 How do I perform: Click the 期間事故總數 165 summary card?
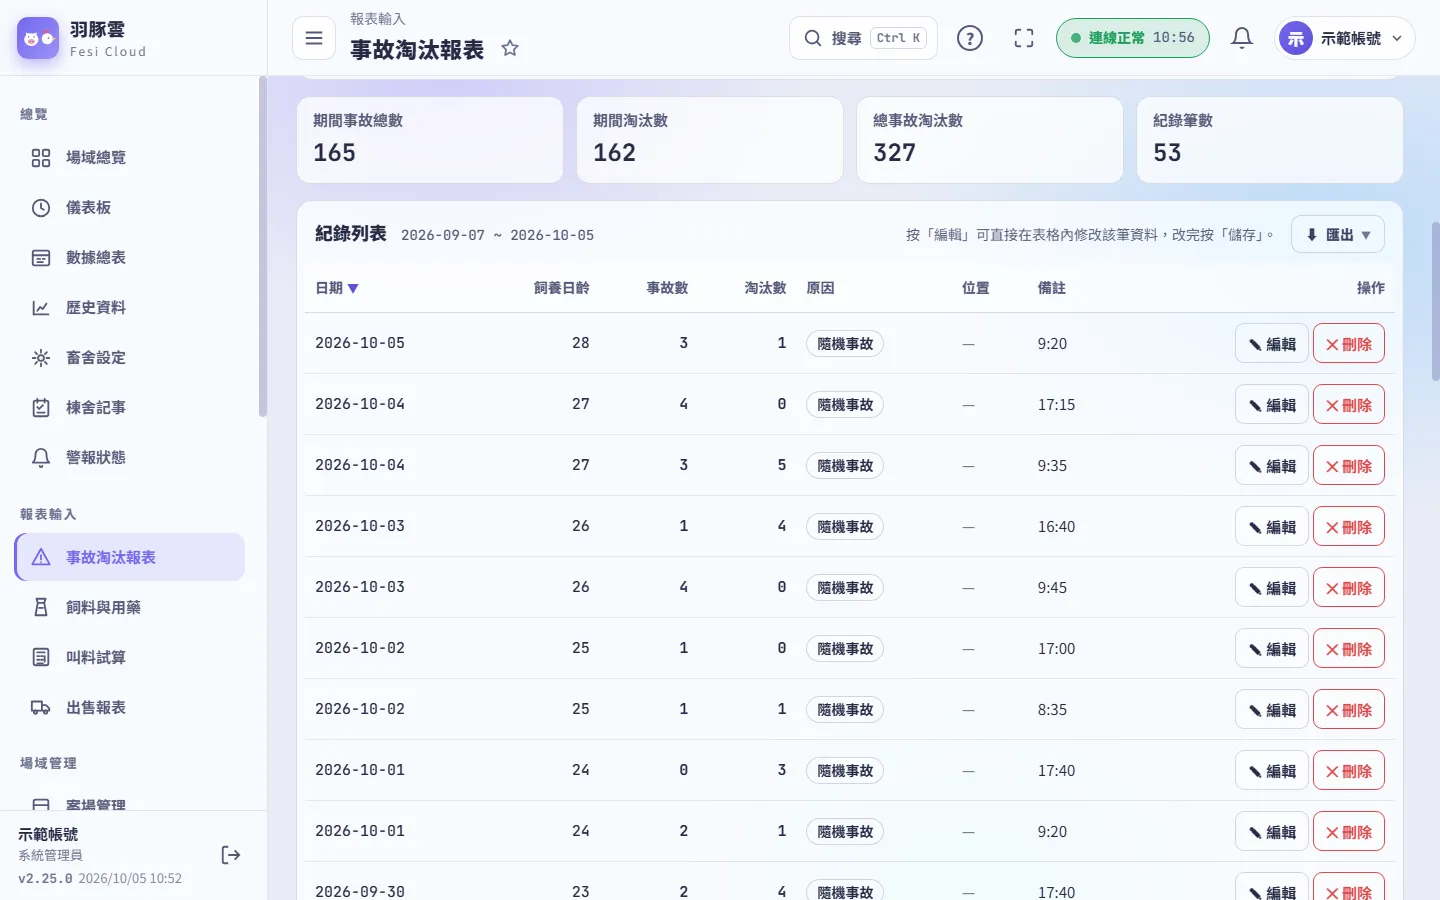click(430, 140)
